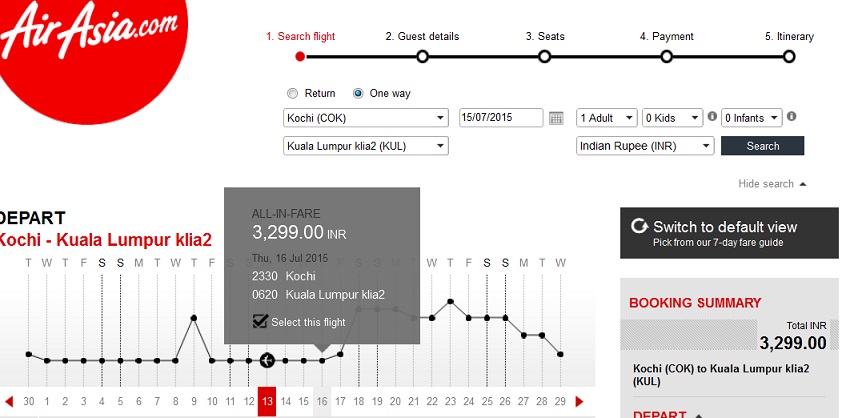Select date 13 in the date strip
This screenshot has width=842, height=418.
tap(267, 401)
